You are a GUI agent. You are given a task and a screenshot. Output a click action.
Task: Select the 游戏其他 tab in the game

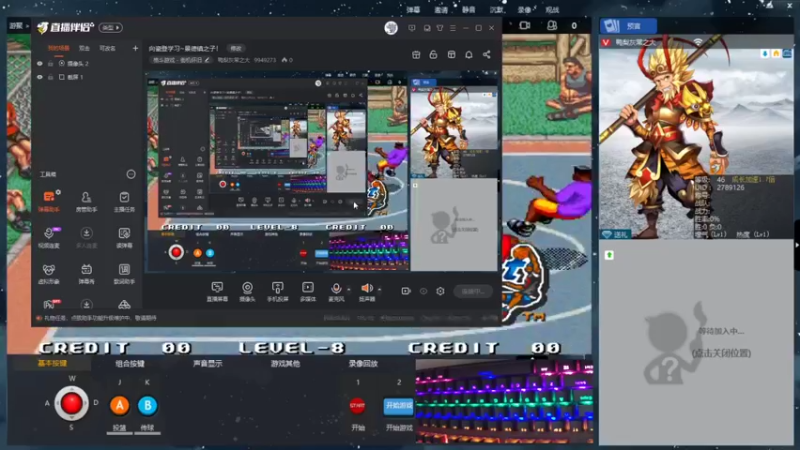285,363
